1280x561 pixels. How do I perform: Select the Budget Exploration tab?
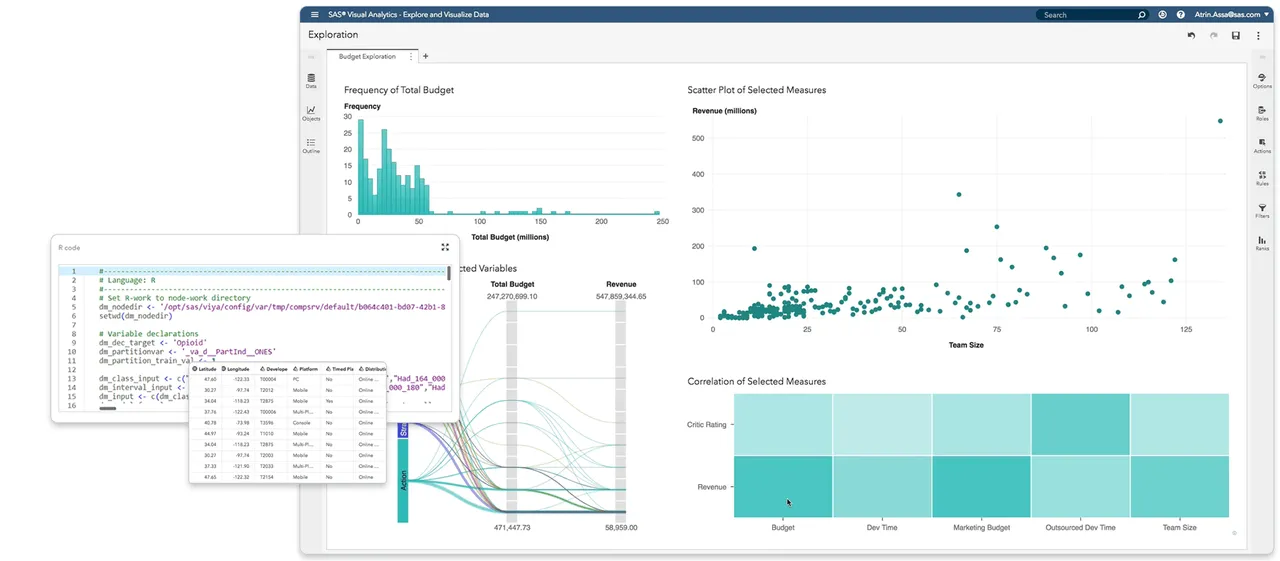[367, 57]
